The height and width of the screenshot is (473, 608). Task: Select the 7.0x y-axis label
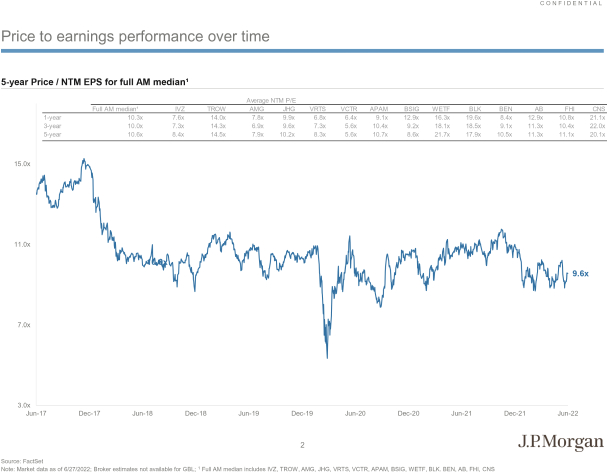(x=24, y=325)
